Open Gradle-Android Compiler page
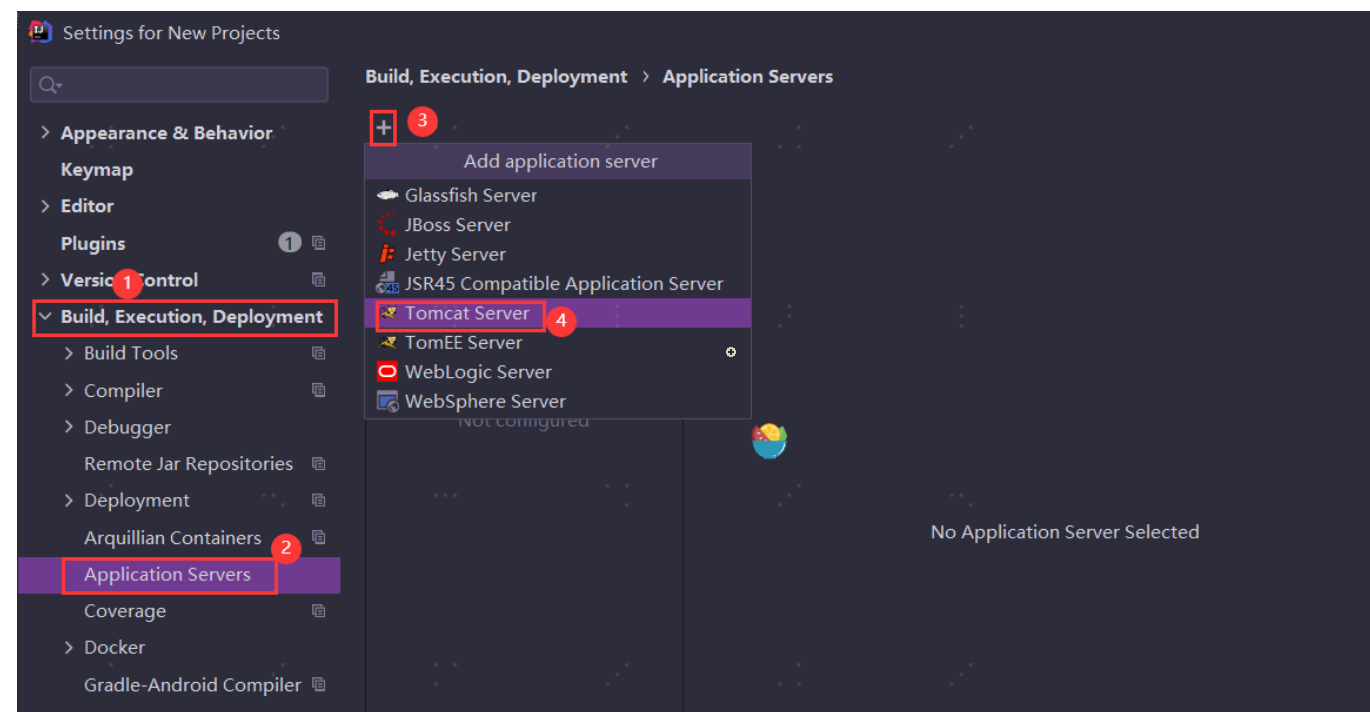The width and height of the screenshot is (1370, 712). tap(192, 685)
